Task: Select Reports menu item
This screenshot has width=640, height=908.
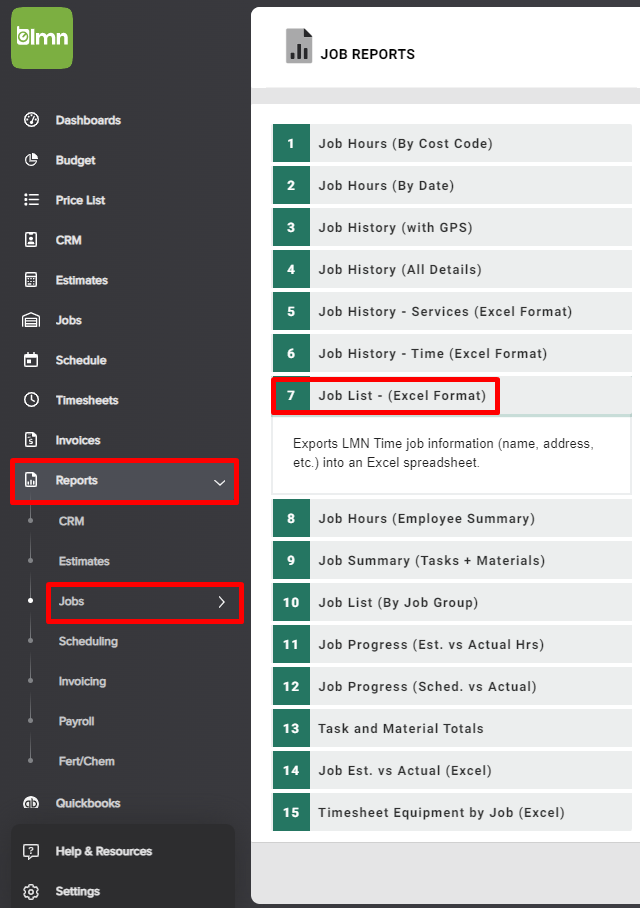Action: tap(124, 481)
